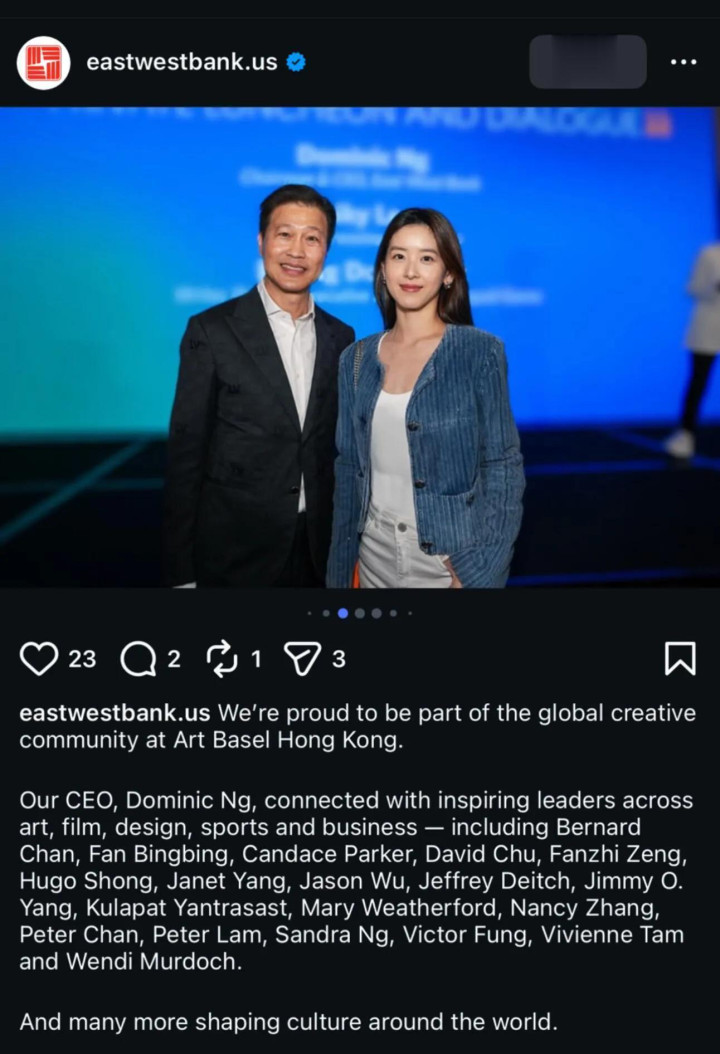This screenshot has width=720, height=1054.
Task: Open comments via speech bubble icon
Action: [x=138, y=659]
